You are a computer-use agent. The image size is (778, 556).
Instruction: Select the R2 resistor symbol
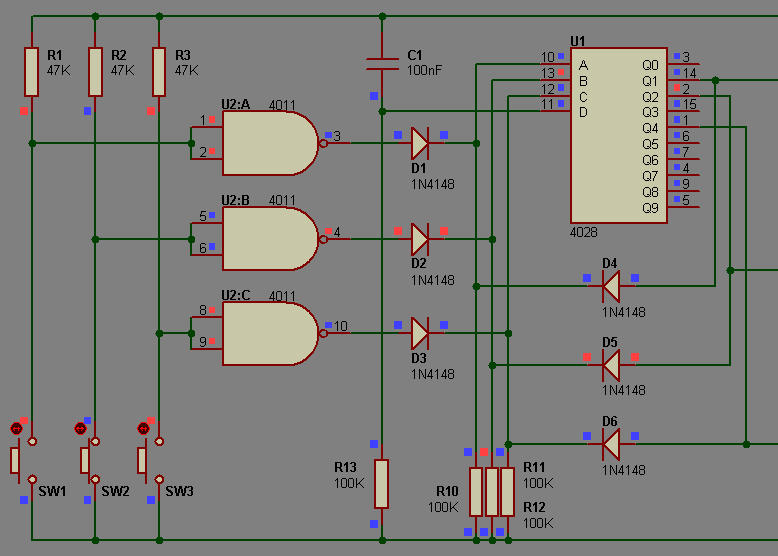coord(95,72)
